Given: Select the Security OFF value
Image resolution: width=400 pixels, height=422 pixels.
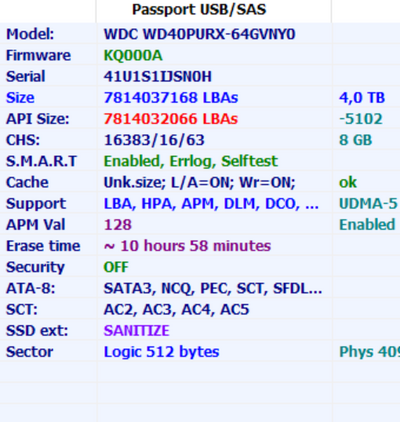Looking at the screenshot, I should tap(116, 267).
